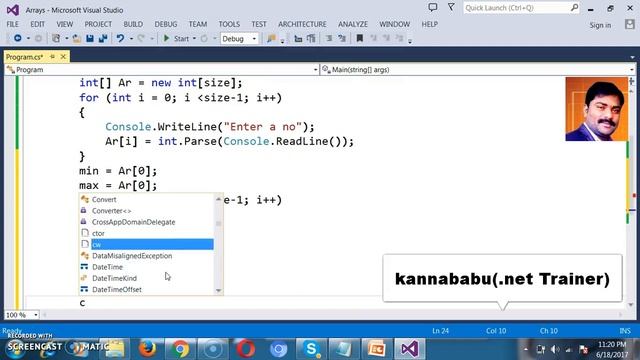Close the Program.cs tab

coord(63,57)
